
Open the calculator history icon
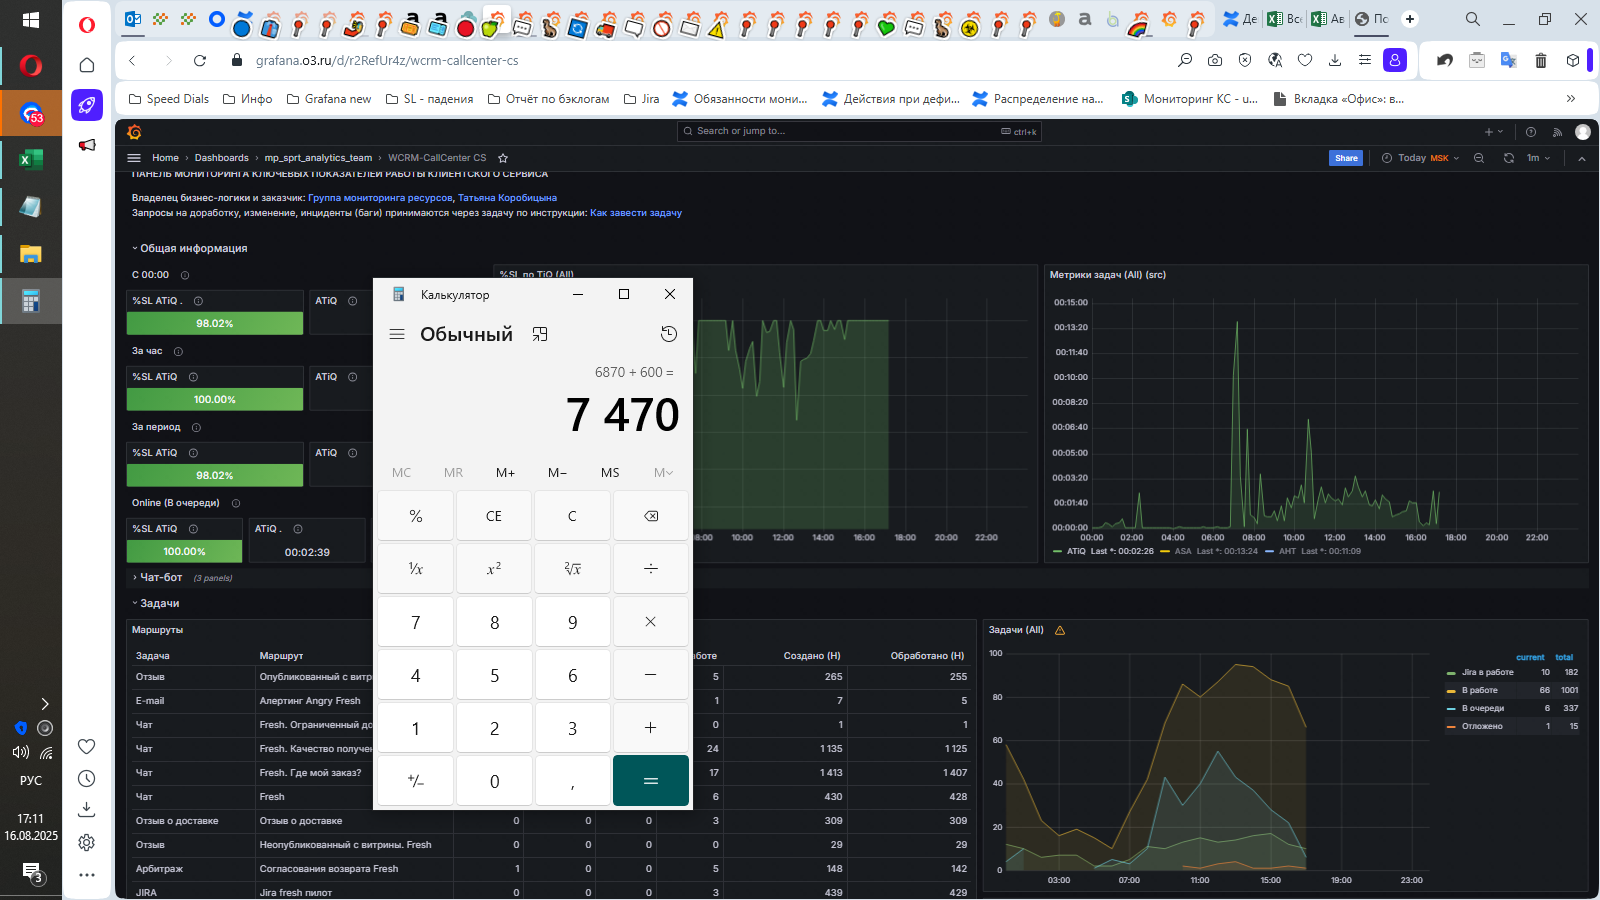point(669,334)
